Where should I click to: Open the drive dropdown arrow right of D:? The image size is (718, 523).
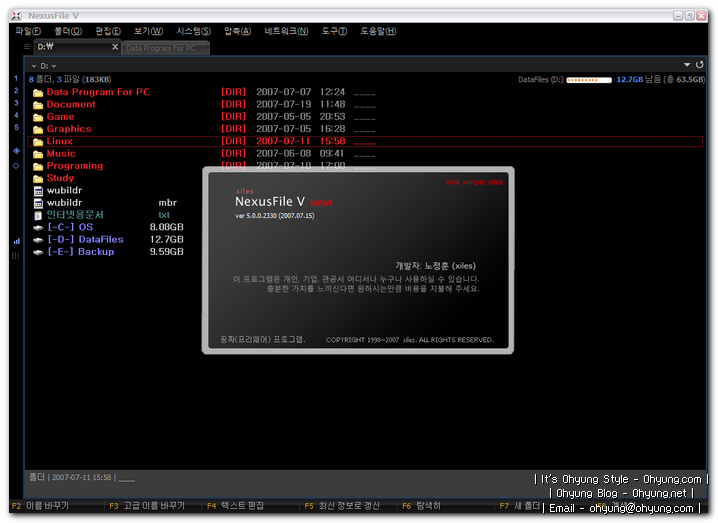[54, 66]
